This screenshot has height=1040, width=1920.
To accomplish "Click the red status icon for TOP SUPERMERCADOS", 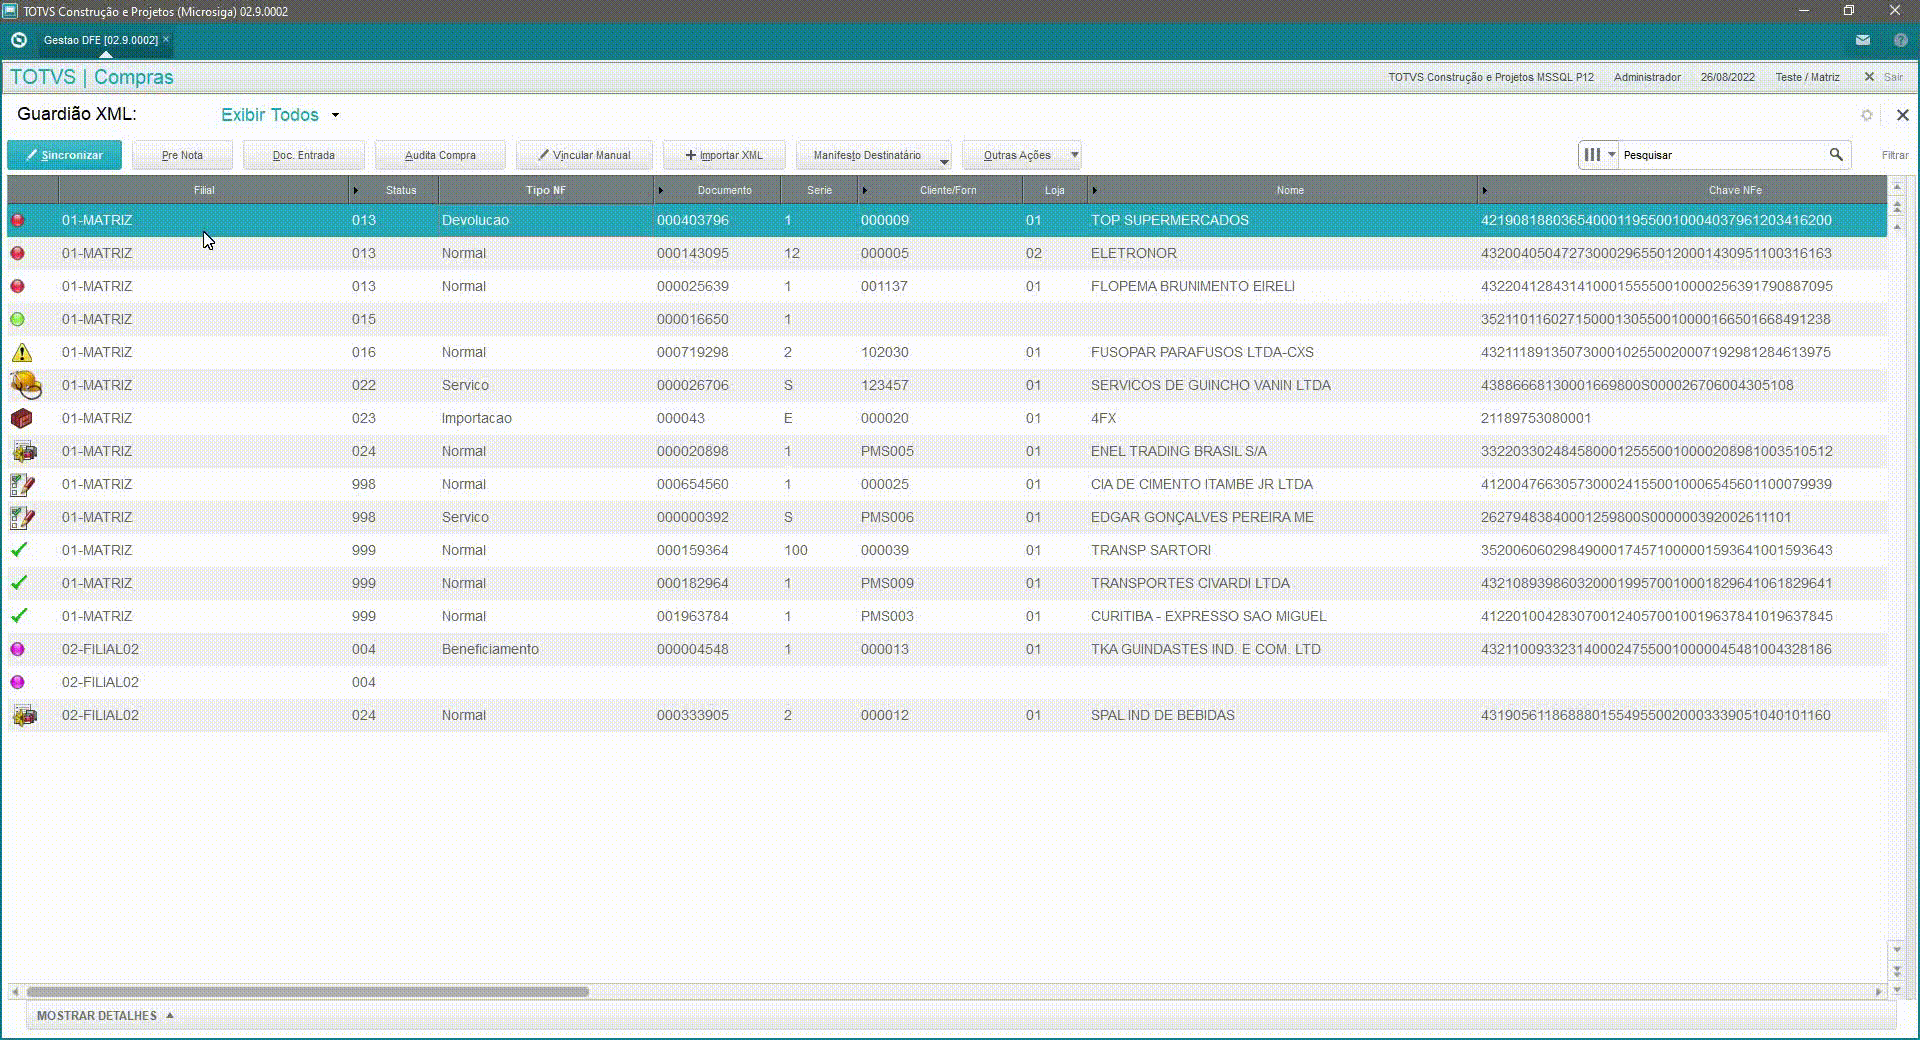I will (x=17, y=220).
